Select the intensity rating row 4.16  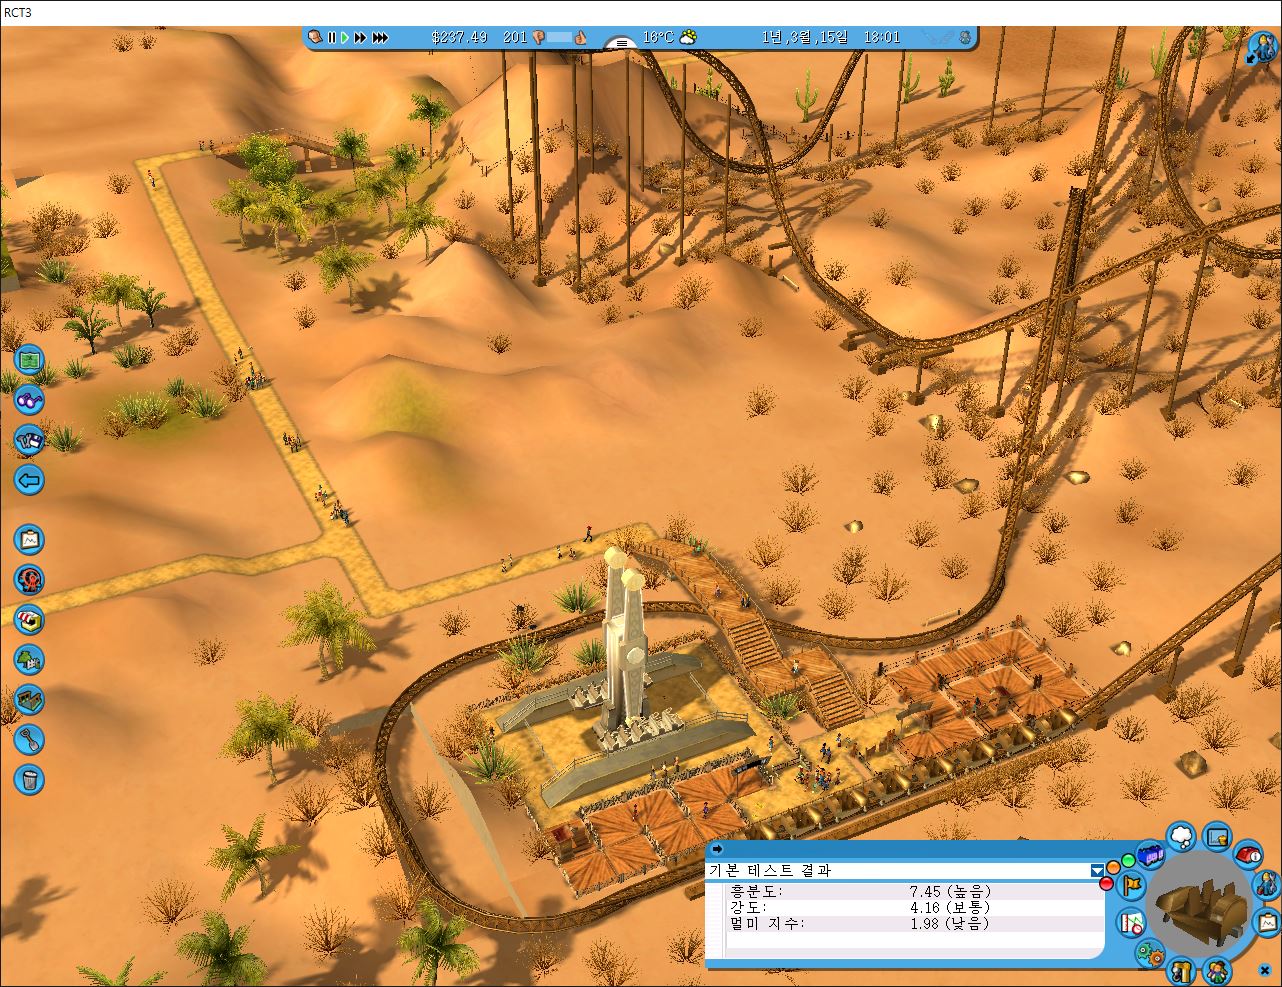(x=915, y=906)
